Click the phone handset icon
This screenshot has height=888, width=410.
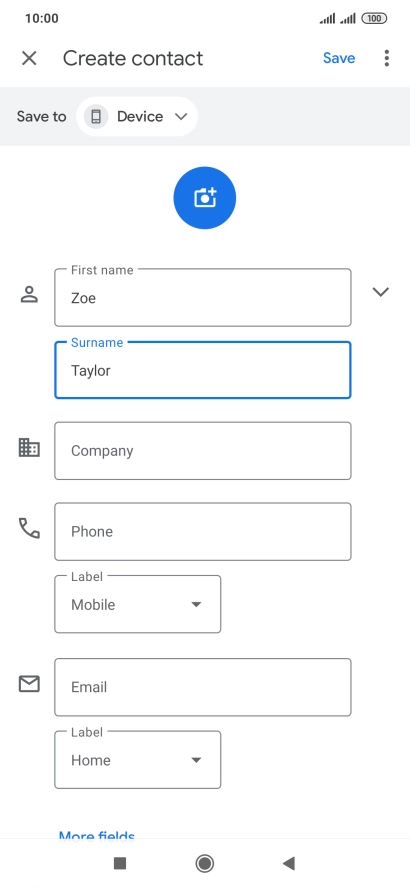pos(29,528)
